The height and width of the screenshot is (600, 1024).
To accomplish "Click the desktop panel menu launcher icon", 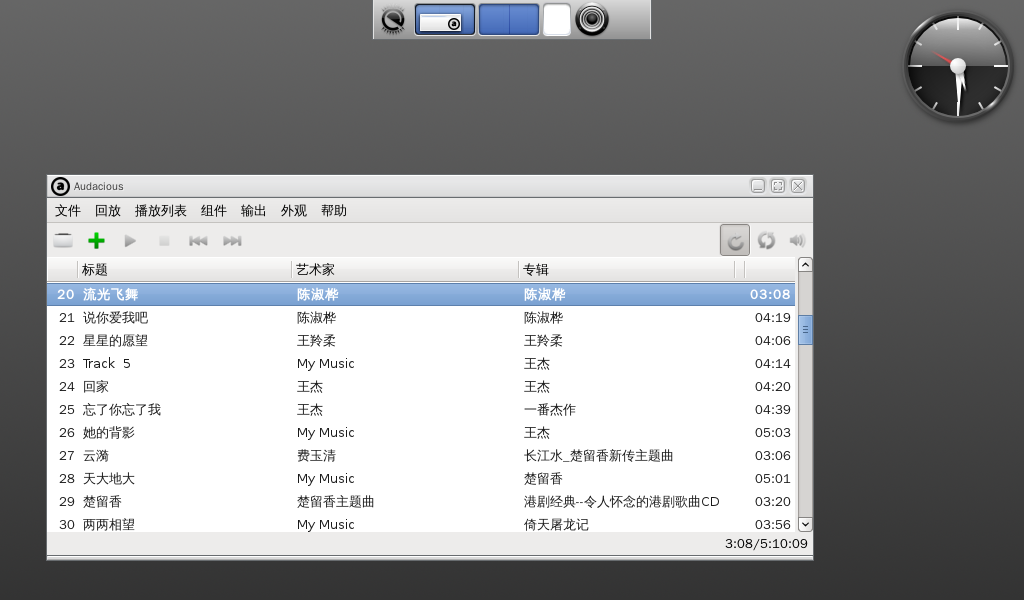I will [393, 20].
